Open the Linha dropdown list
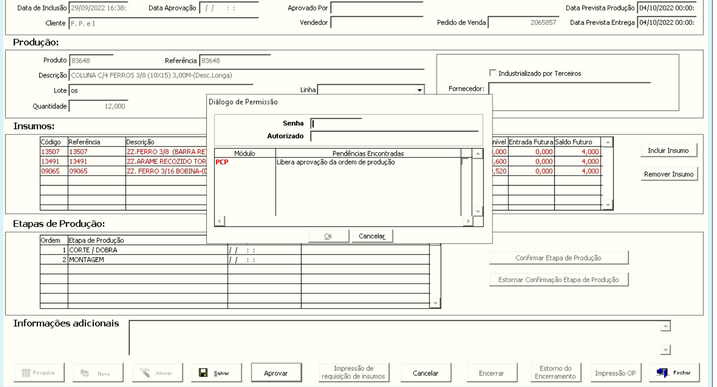 419,90
